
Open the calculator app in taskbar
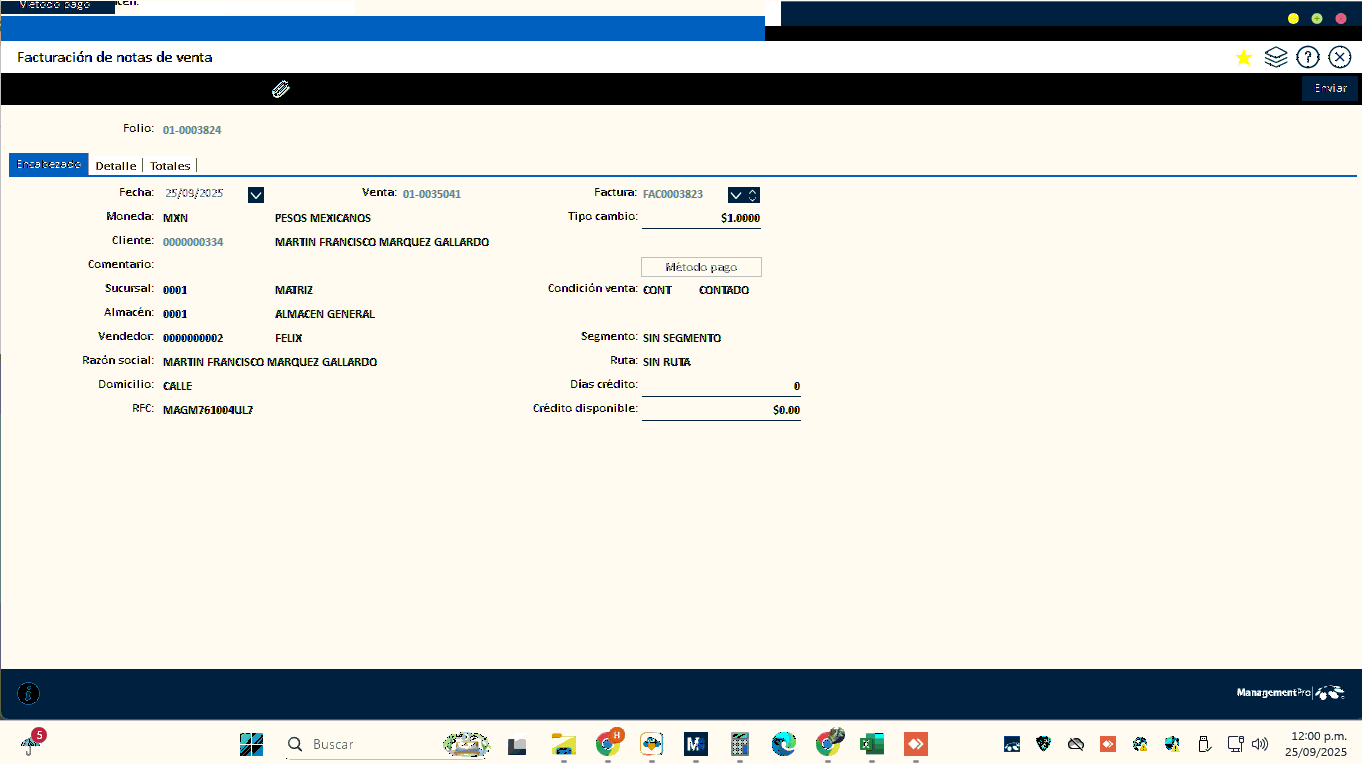740,744
